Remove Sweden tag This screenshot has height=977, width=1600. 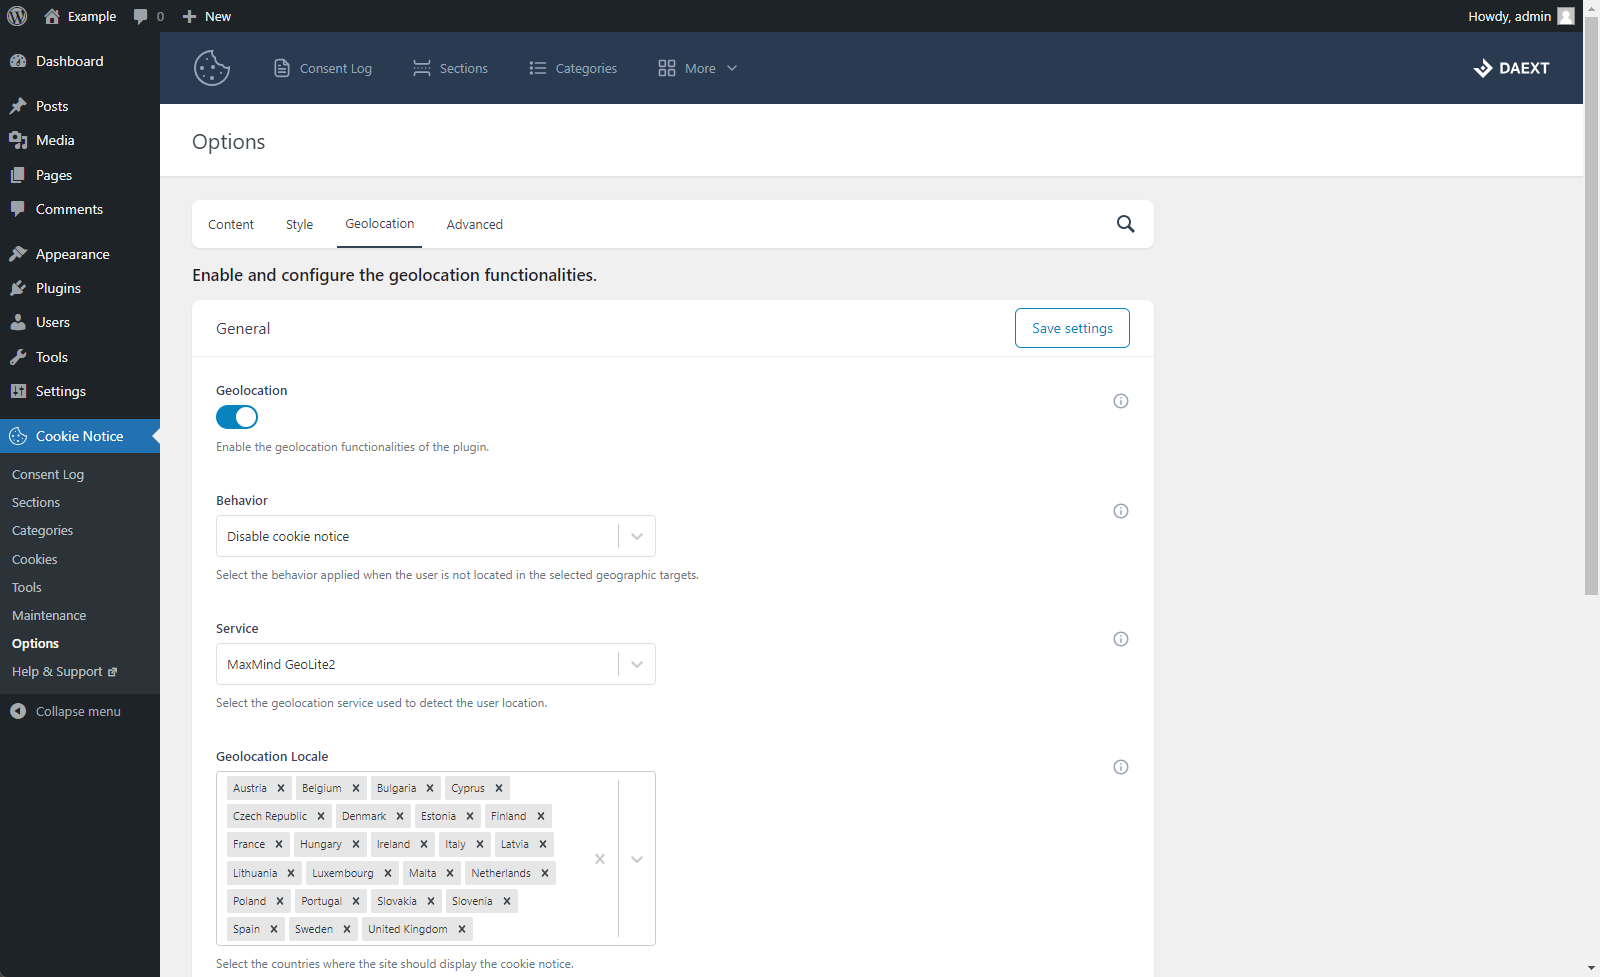pyautogui.click(x=347, y=929)
